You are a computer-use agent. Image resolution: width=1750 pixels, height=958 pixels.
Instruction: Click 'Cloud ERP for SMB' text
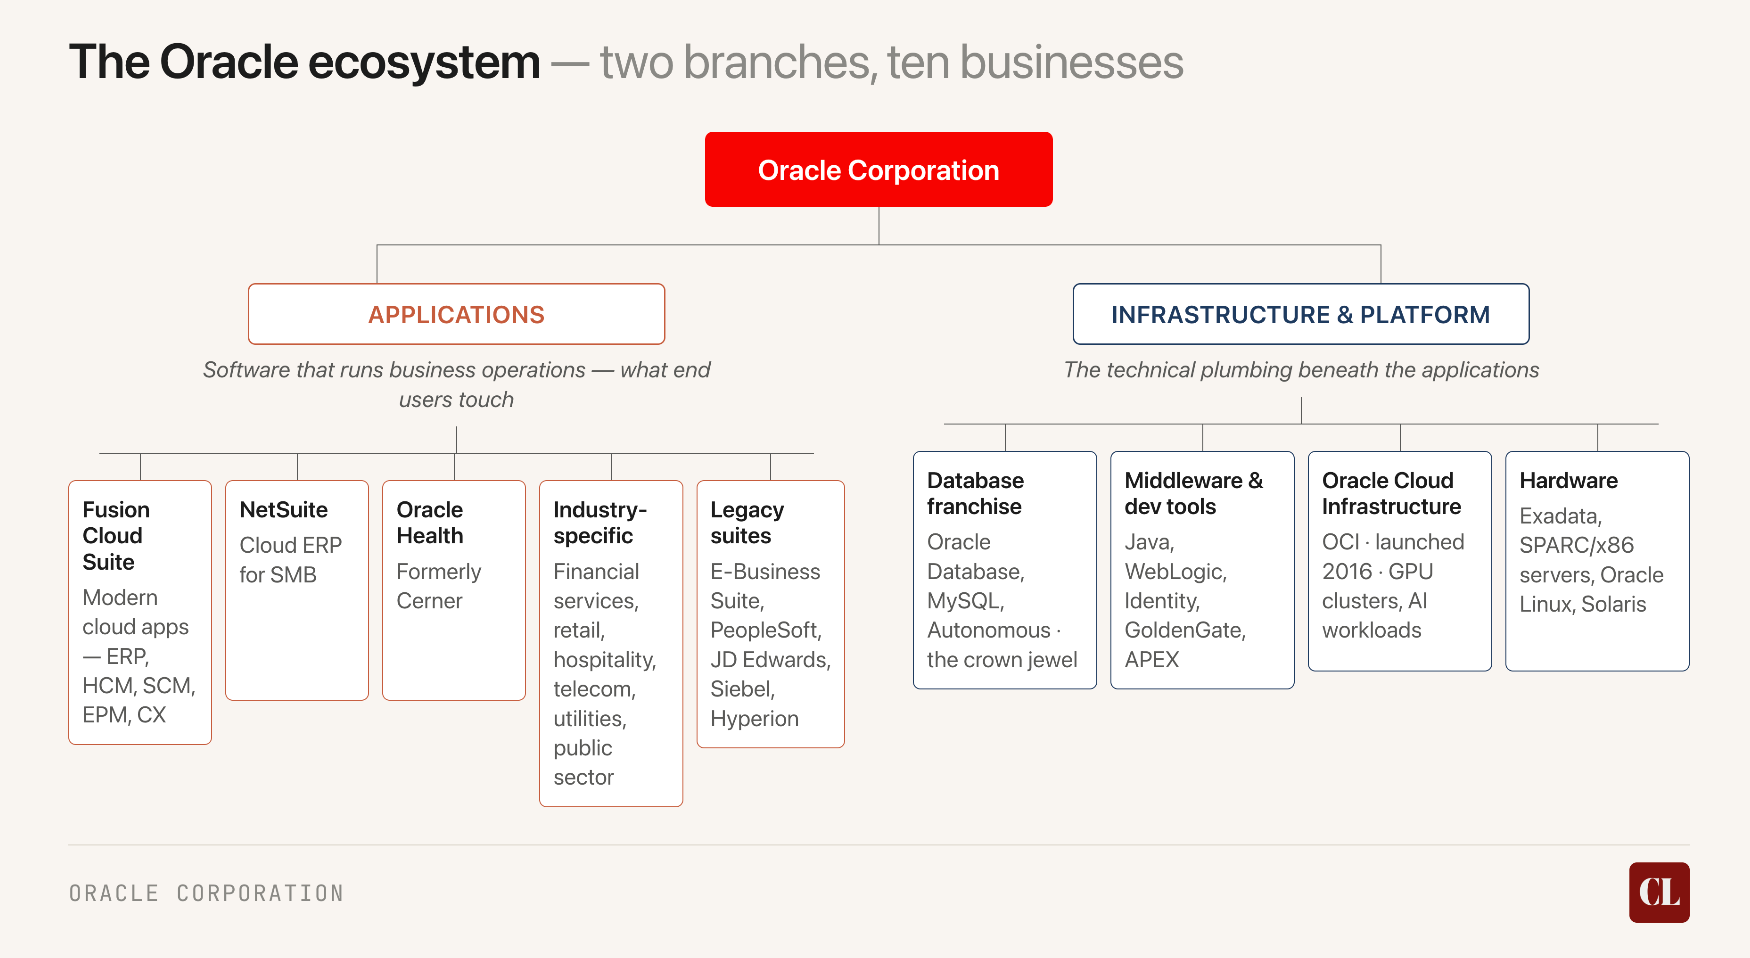click(290, 560)
